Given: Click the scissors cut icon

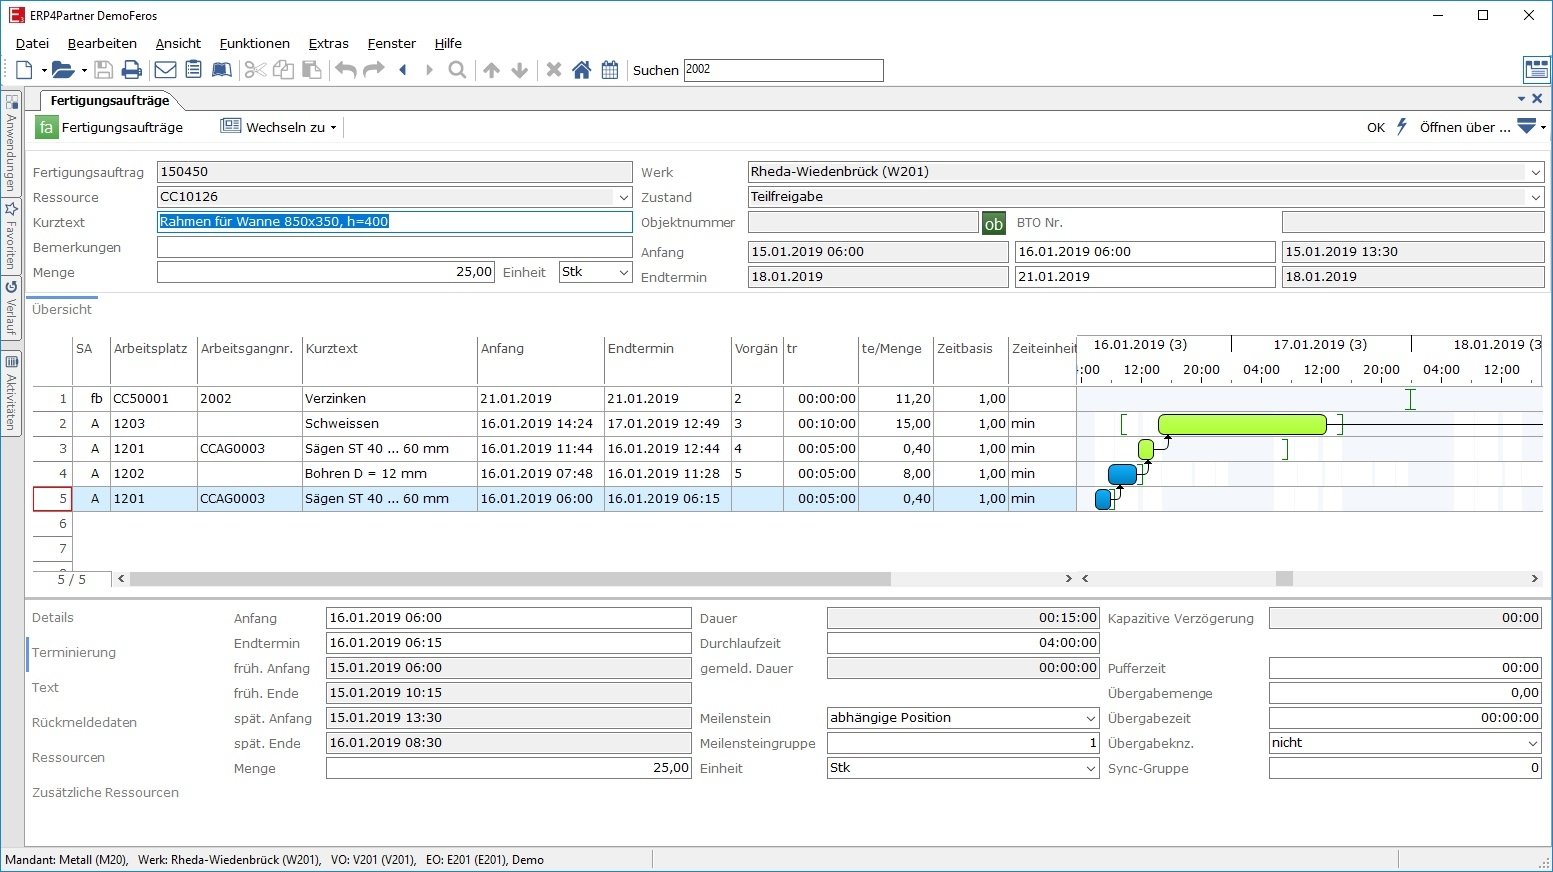Looking at the screenshot, I should point(254,70).
